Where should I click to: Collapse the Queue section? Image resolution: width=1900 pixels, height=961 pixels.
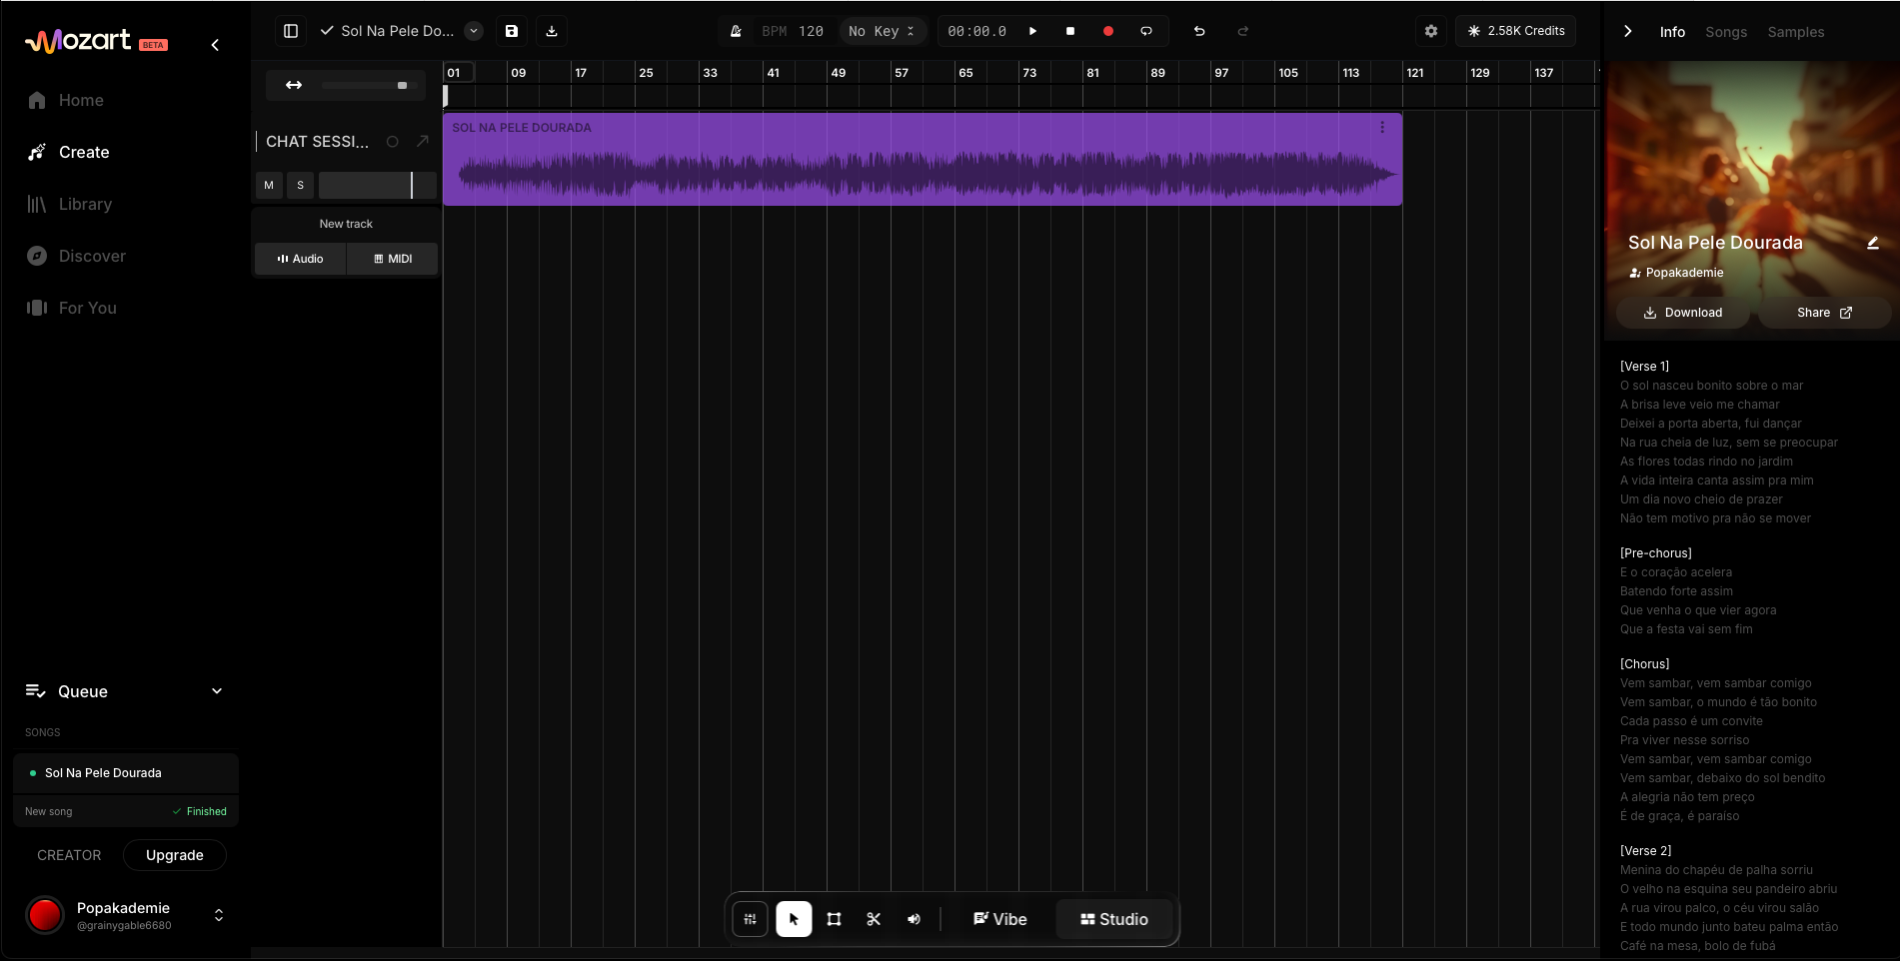tap(217, 691)
